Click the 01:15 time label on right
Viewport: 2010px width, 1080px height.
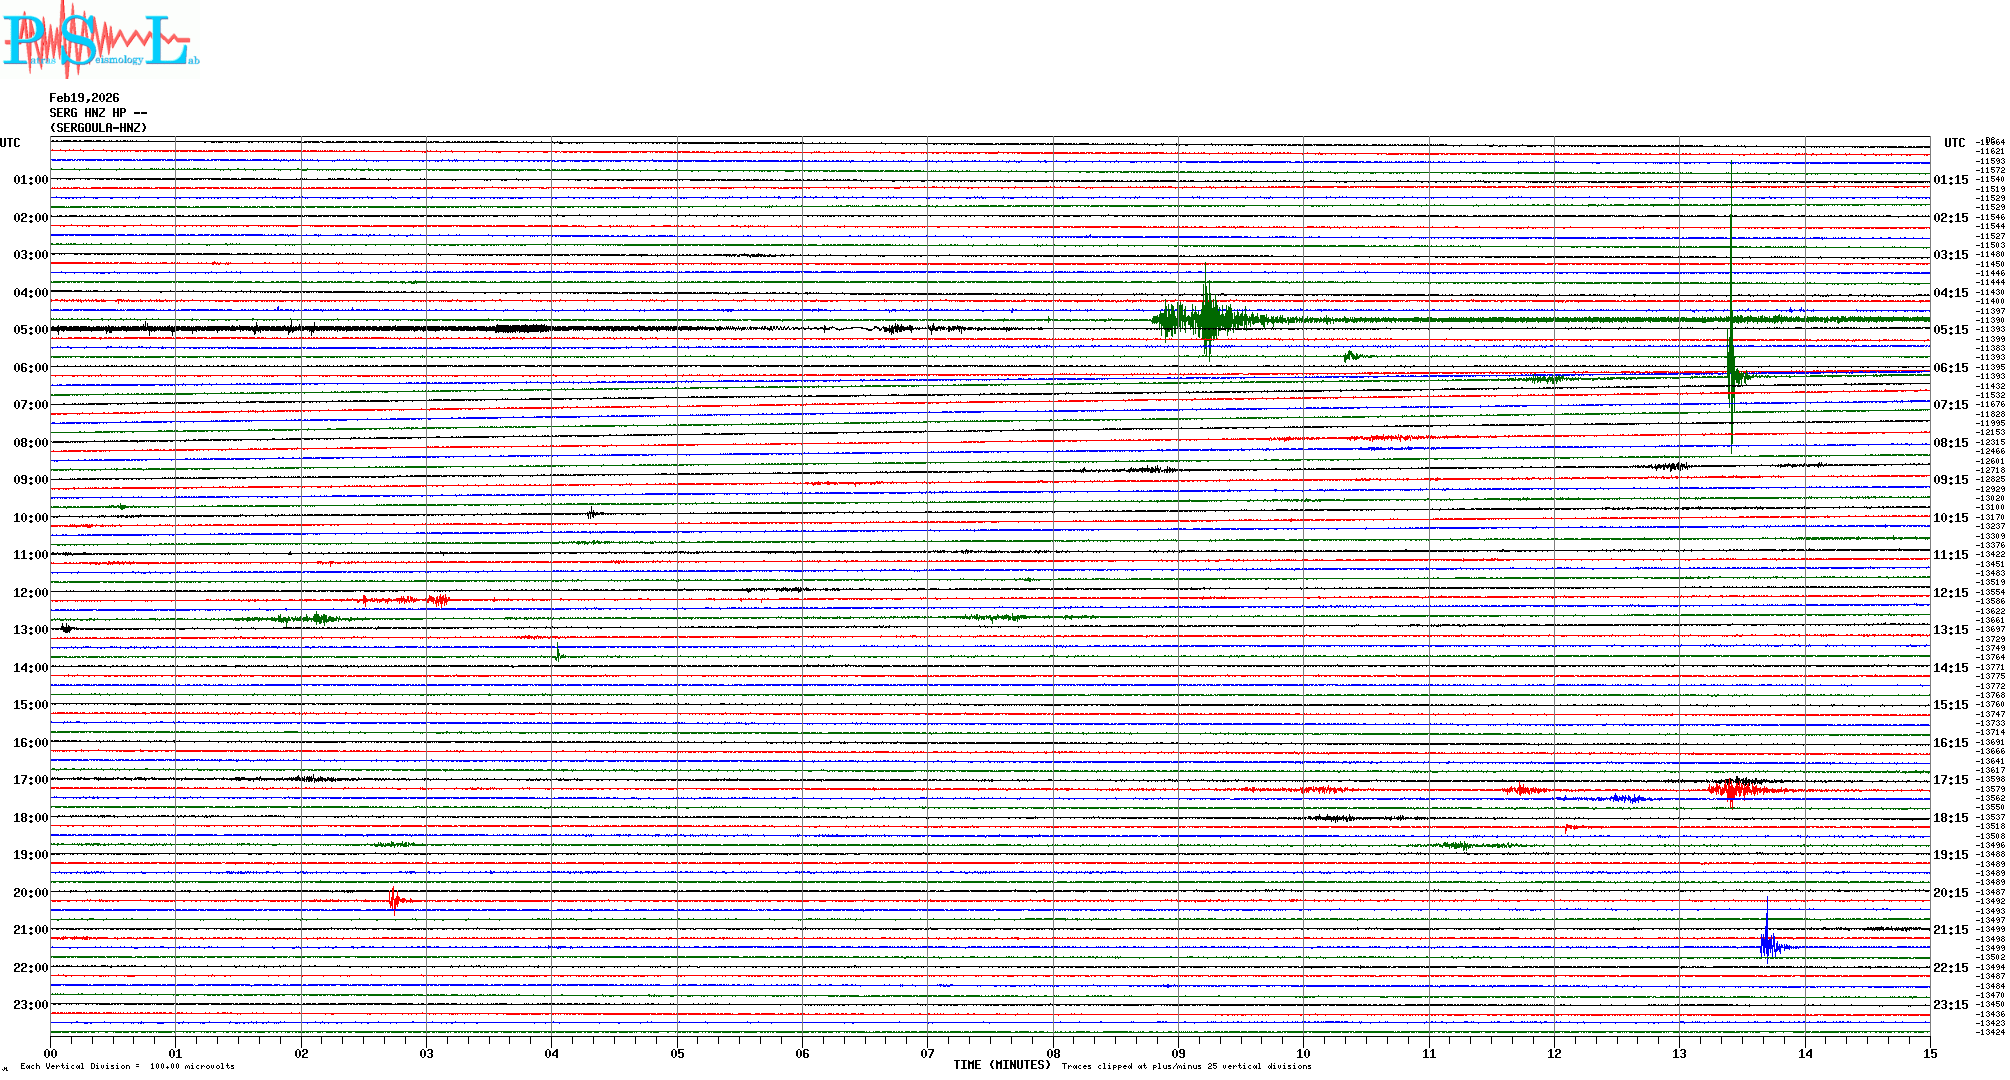[1950, 180]
